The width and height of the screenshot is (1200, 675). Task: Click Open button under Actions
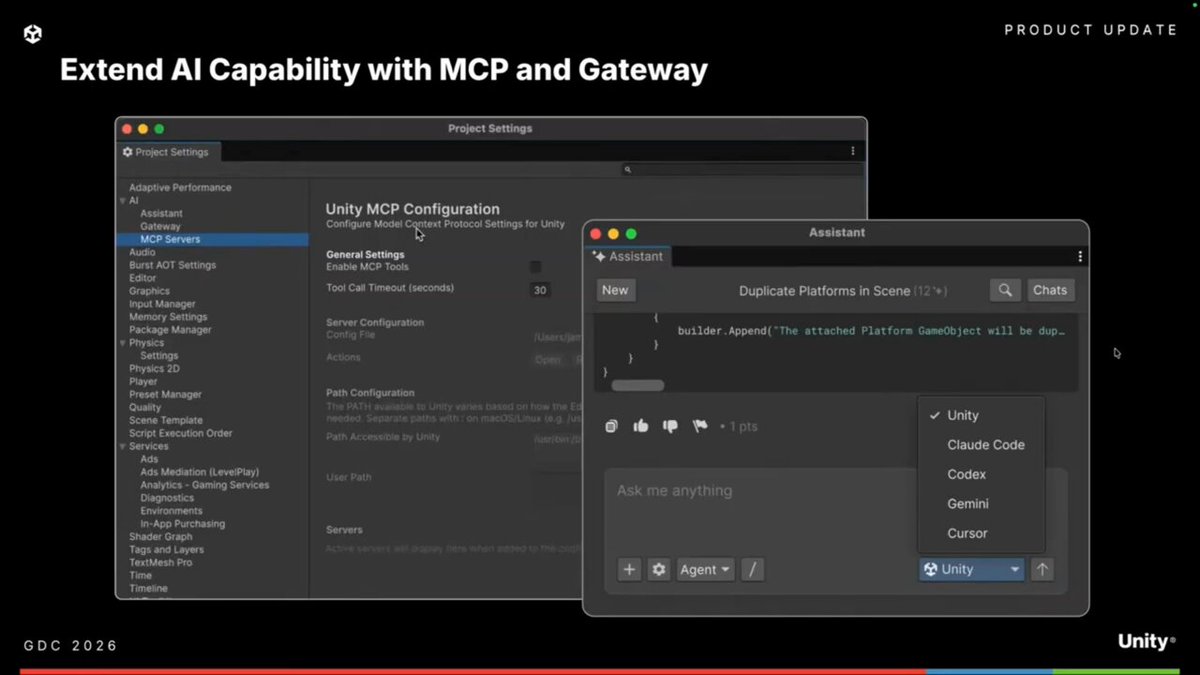click(x=548, y=359)
